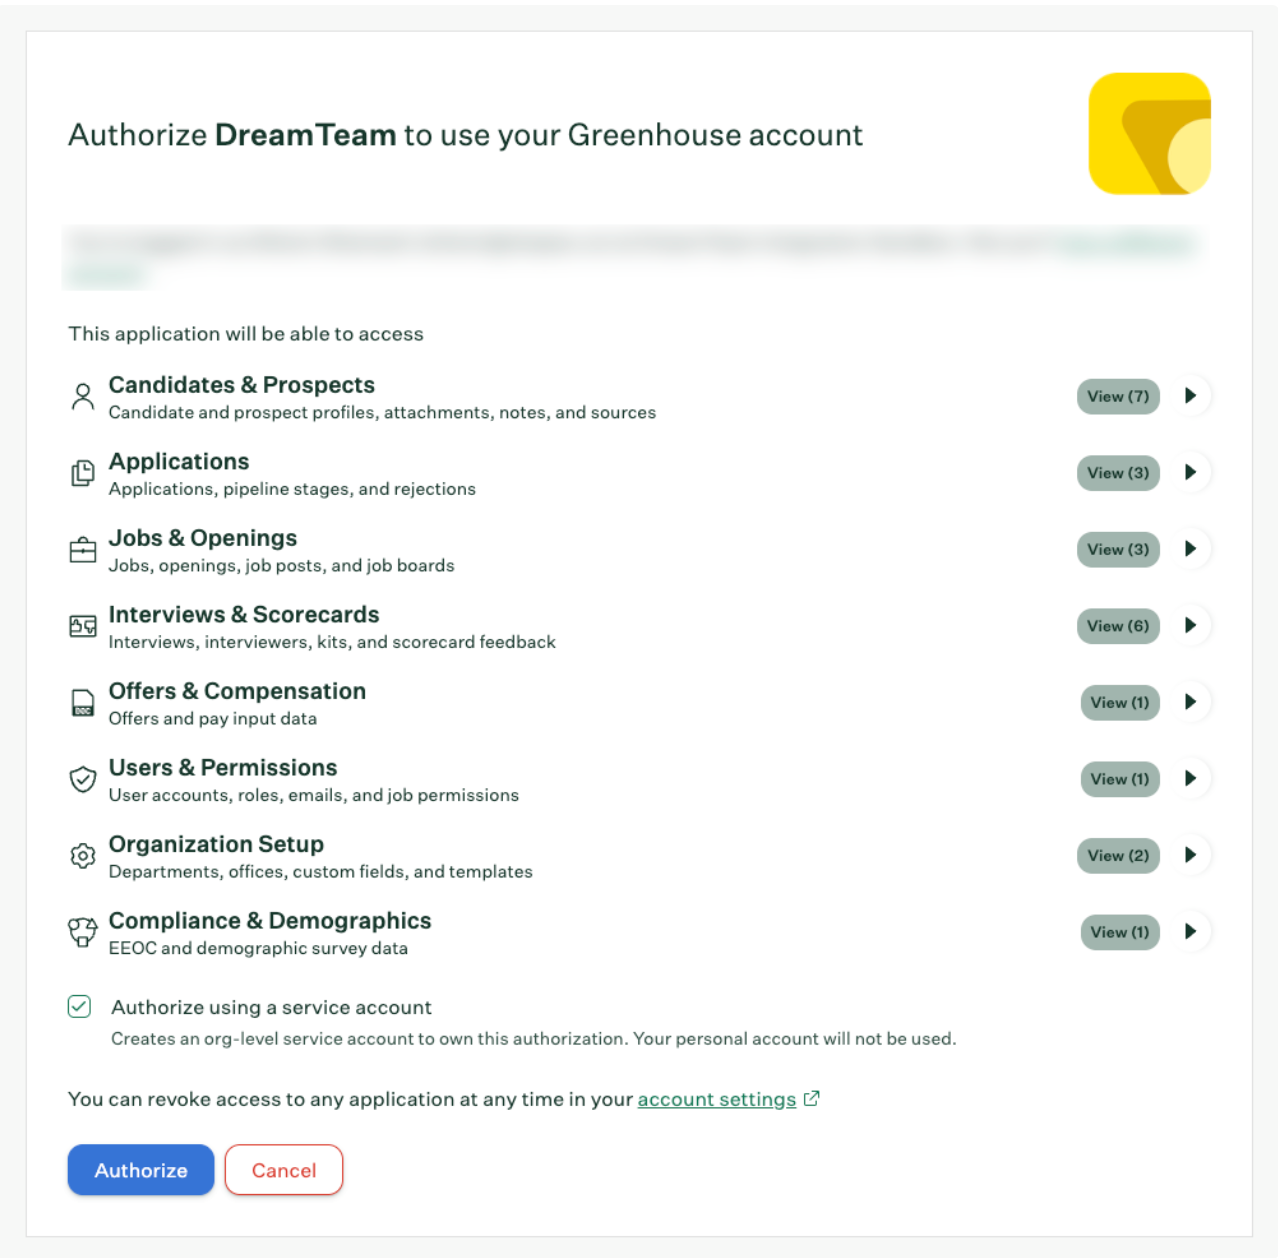
Task: Click the Interviews & Scorecards heading
Action: click(x=244, y=614)
